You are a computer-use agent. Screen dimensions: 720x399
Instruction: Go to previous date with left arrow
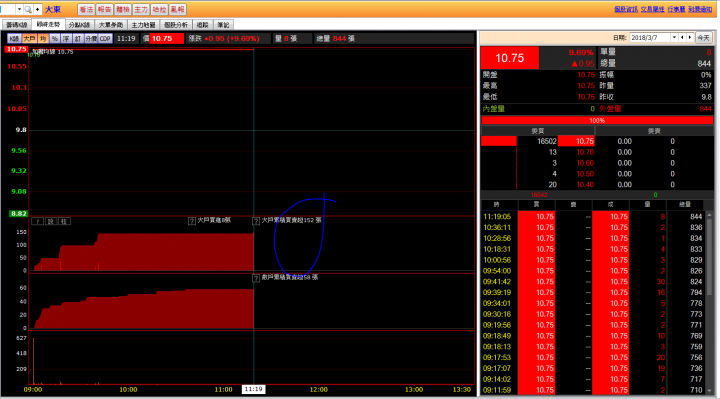682,38
